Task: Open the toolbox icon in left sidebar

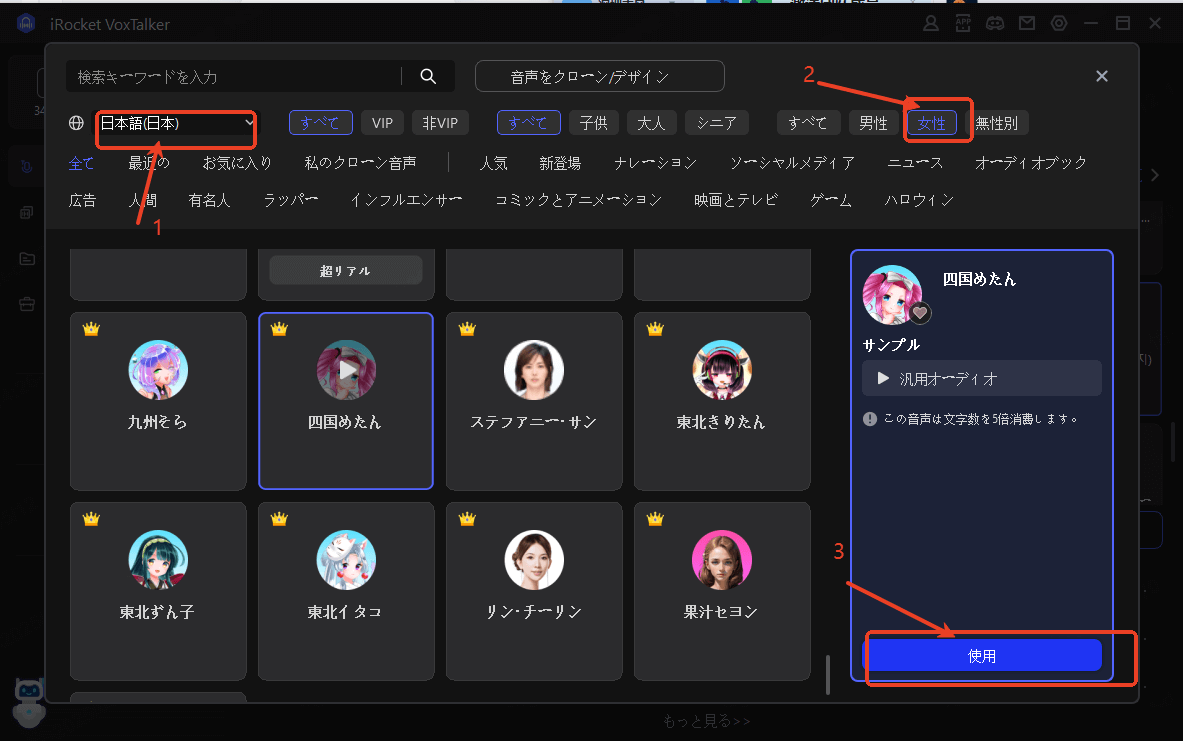Action: (27, 304)
